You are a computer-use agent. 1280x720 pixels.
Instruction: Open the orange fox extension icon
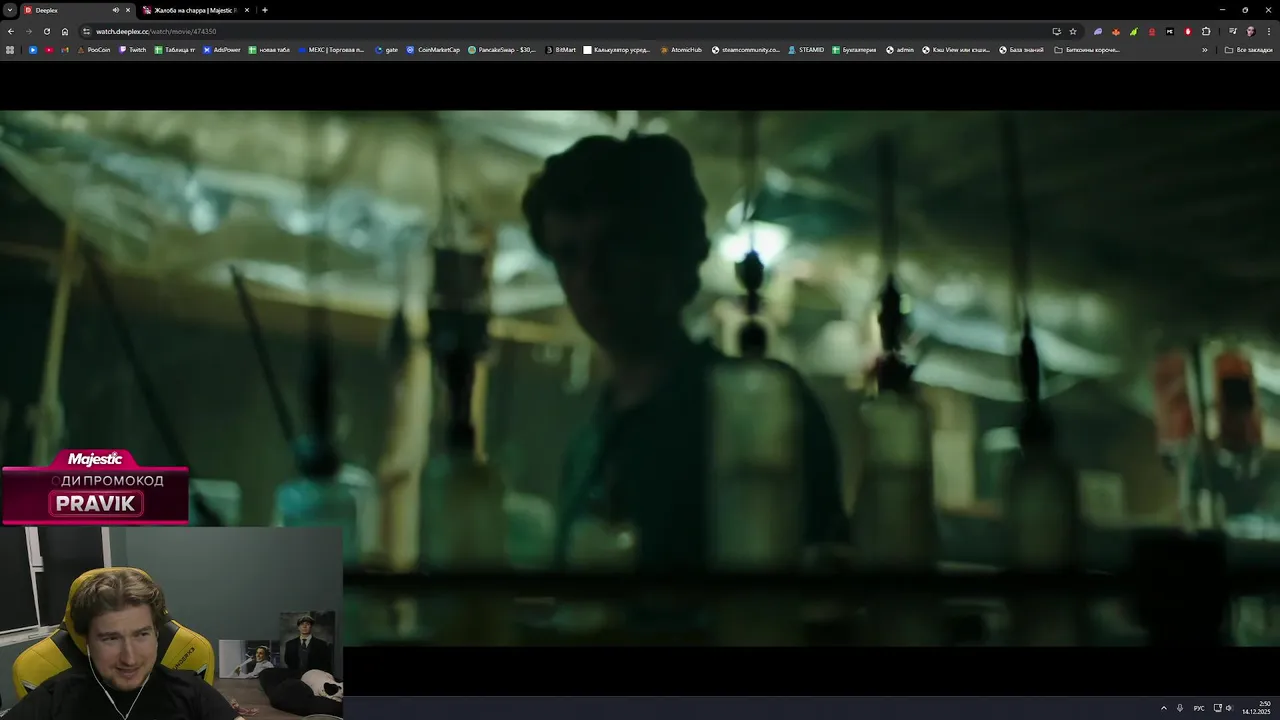pyautogui.click(x=1116, y=31)
